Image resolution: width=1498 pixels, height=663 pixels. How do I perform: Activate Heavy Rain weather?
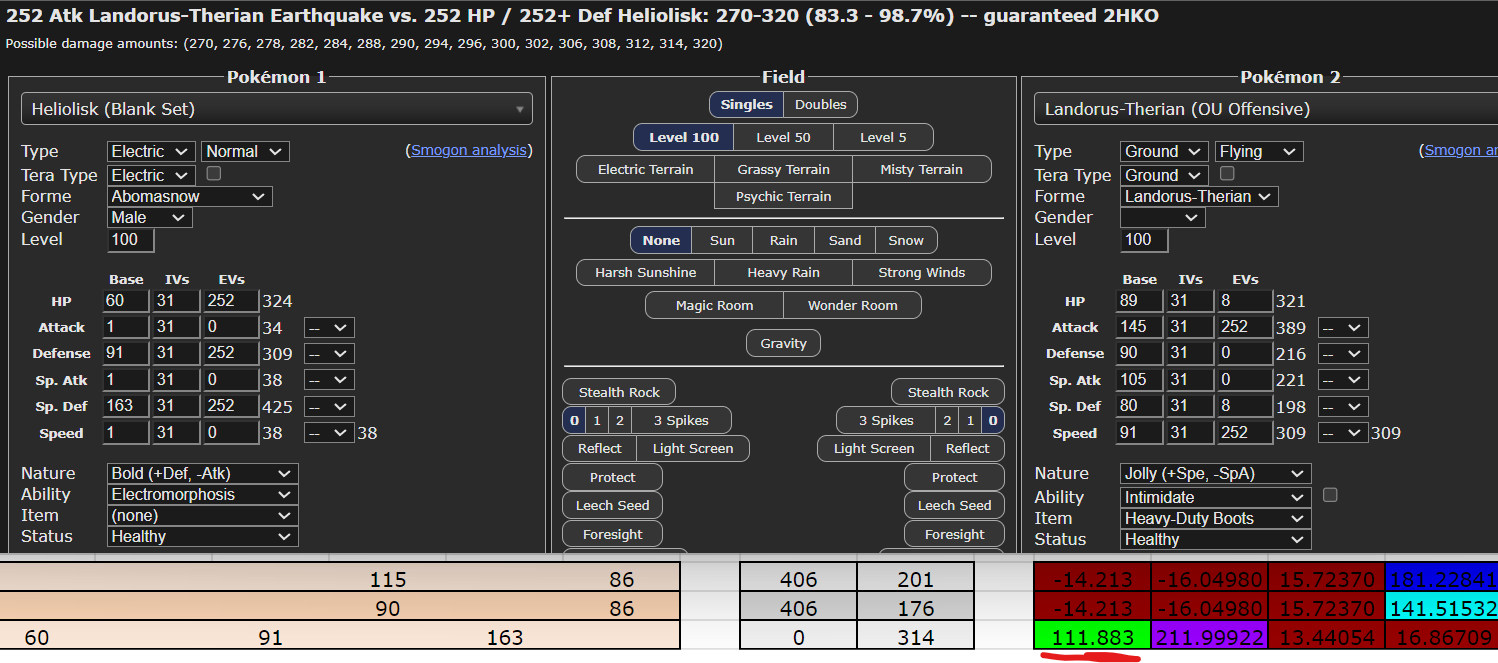pos(783,272)
